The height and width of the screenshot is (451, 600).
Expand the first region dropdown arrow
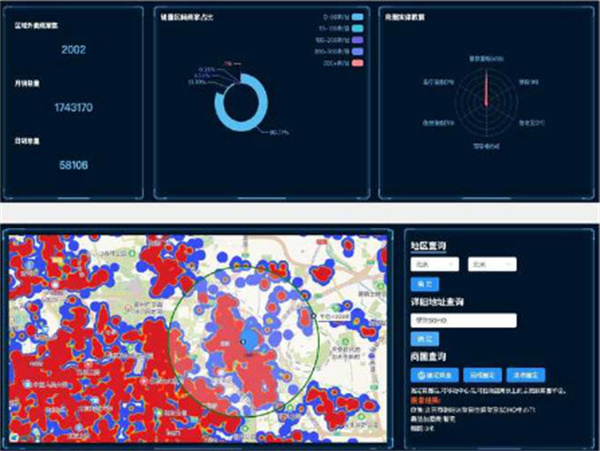click(452, 264)
